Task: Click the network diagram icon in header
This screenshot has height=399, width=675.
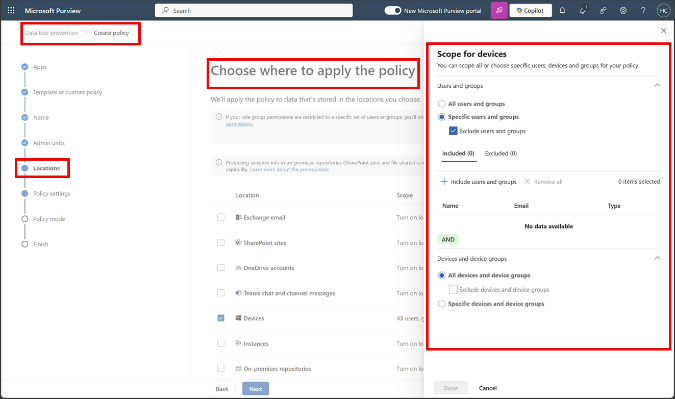Action: (x=603, y=10)
